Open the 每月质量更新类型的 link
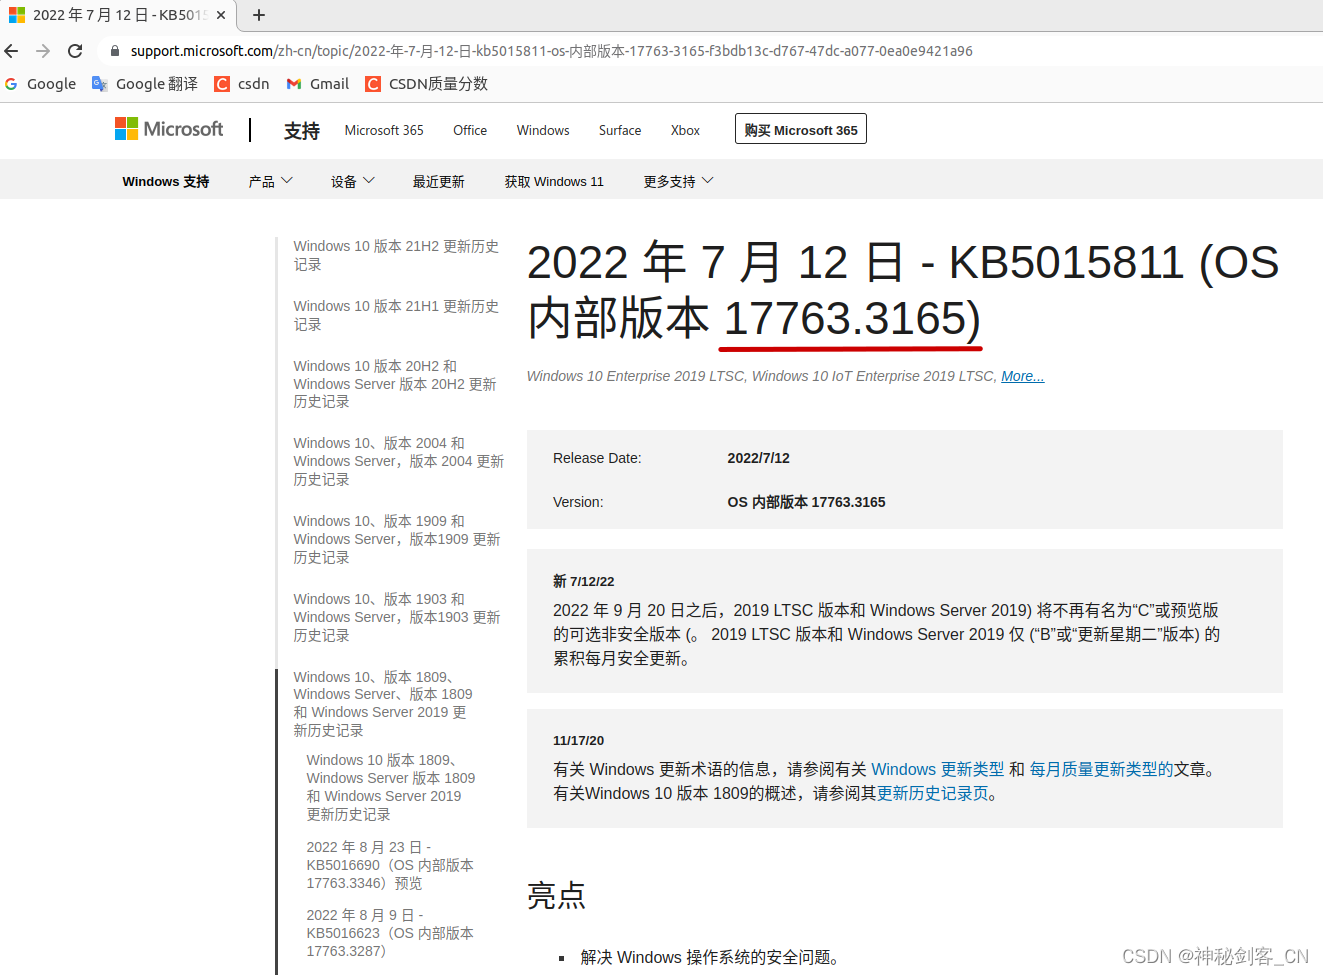Image resolution: width=1323 pixels, height=975 pixels. [x=1101, y=769]
